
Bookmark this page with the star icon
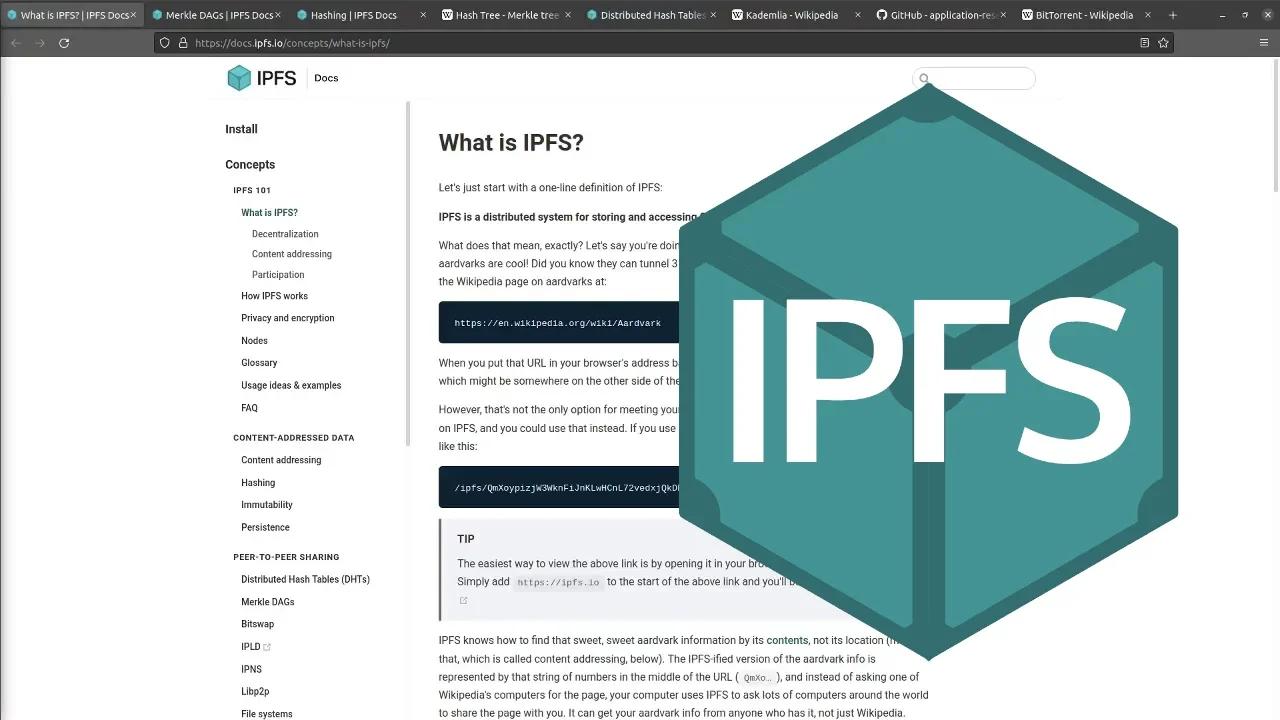1163,43
